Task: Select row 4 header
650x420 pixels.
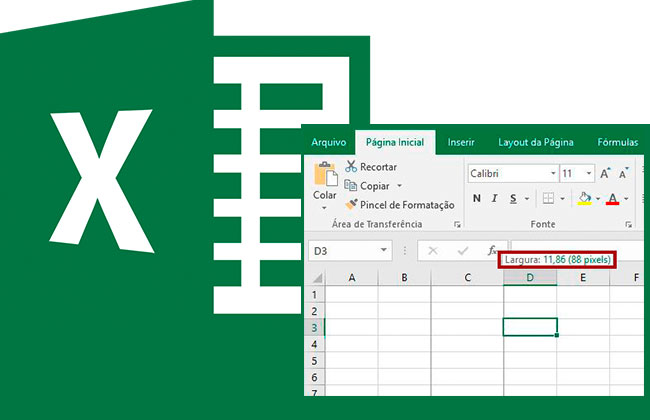Action: click(x=315, y=344)
